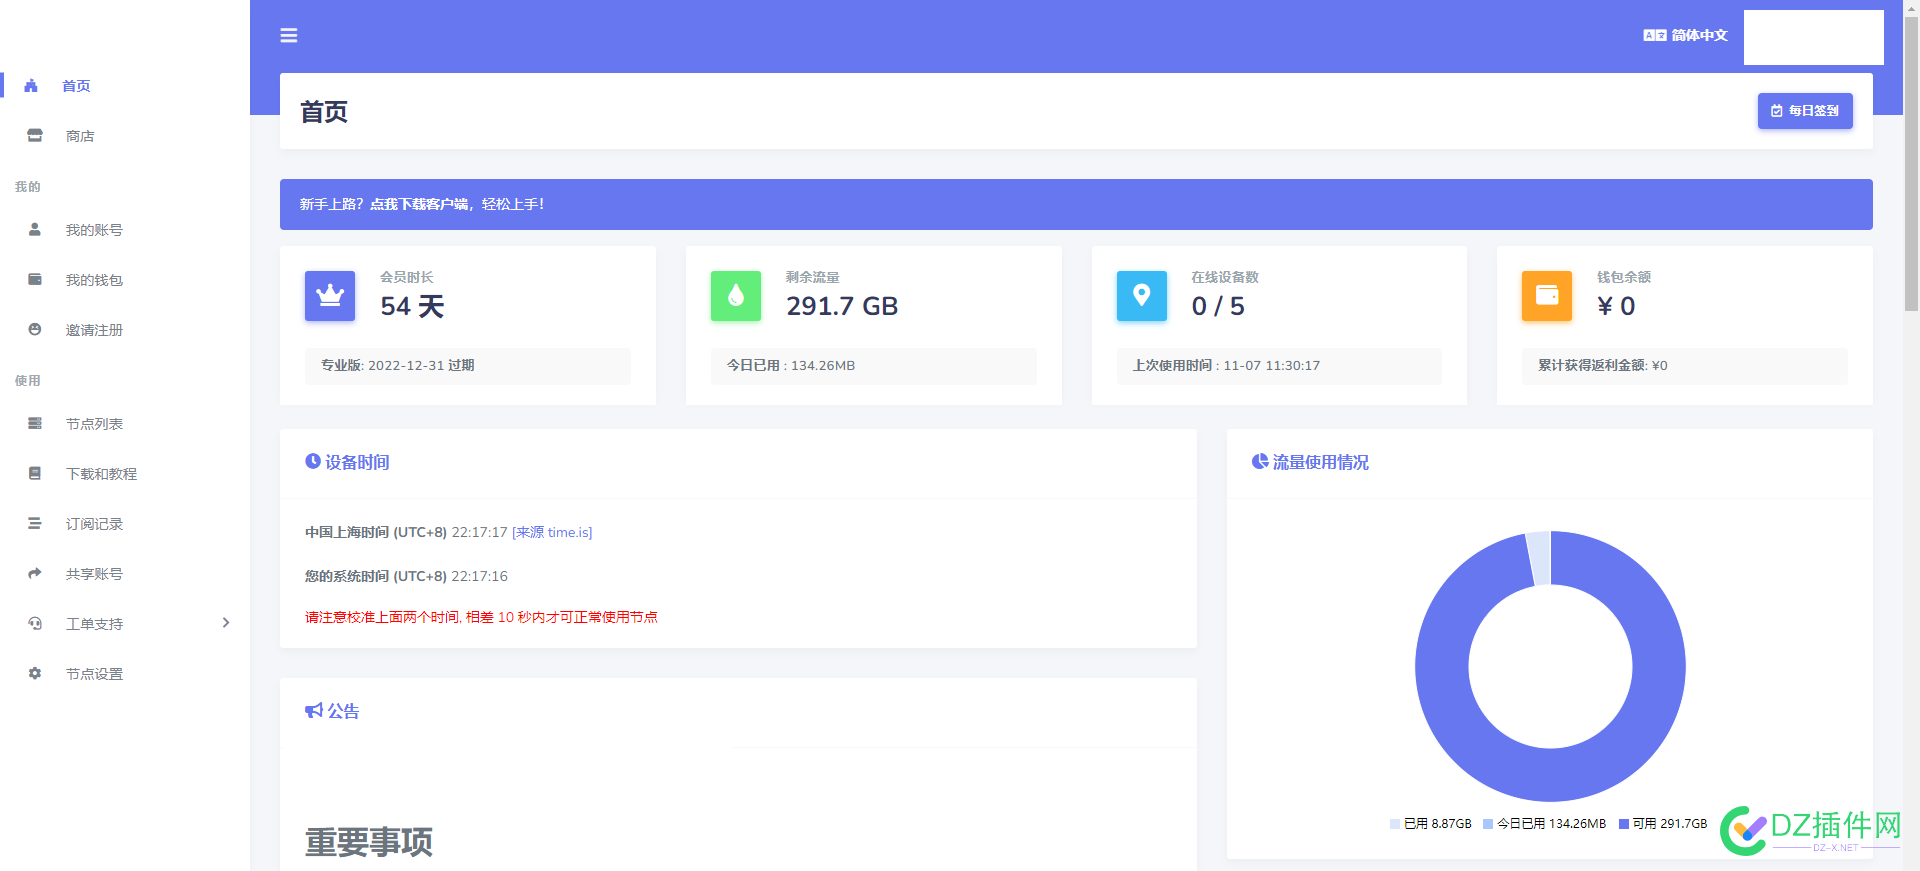Click the red time calibration warning text
The width and height of the screenshot is (1920, 871).
481,617
